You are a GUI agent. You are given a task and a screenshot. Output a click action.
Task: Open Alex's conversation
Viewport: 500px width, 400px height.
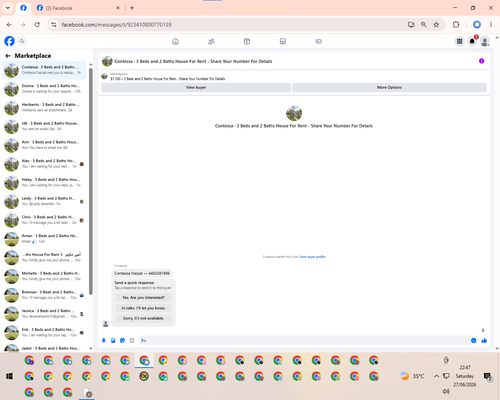(x=44, y=164)
